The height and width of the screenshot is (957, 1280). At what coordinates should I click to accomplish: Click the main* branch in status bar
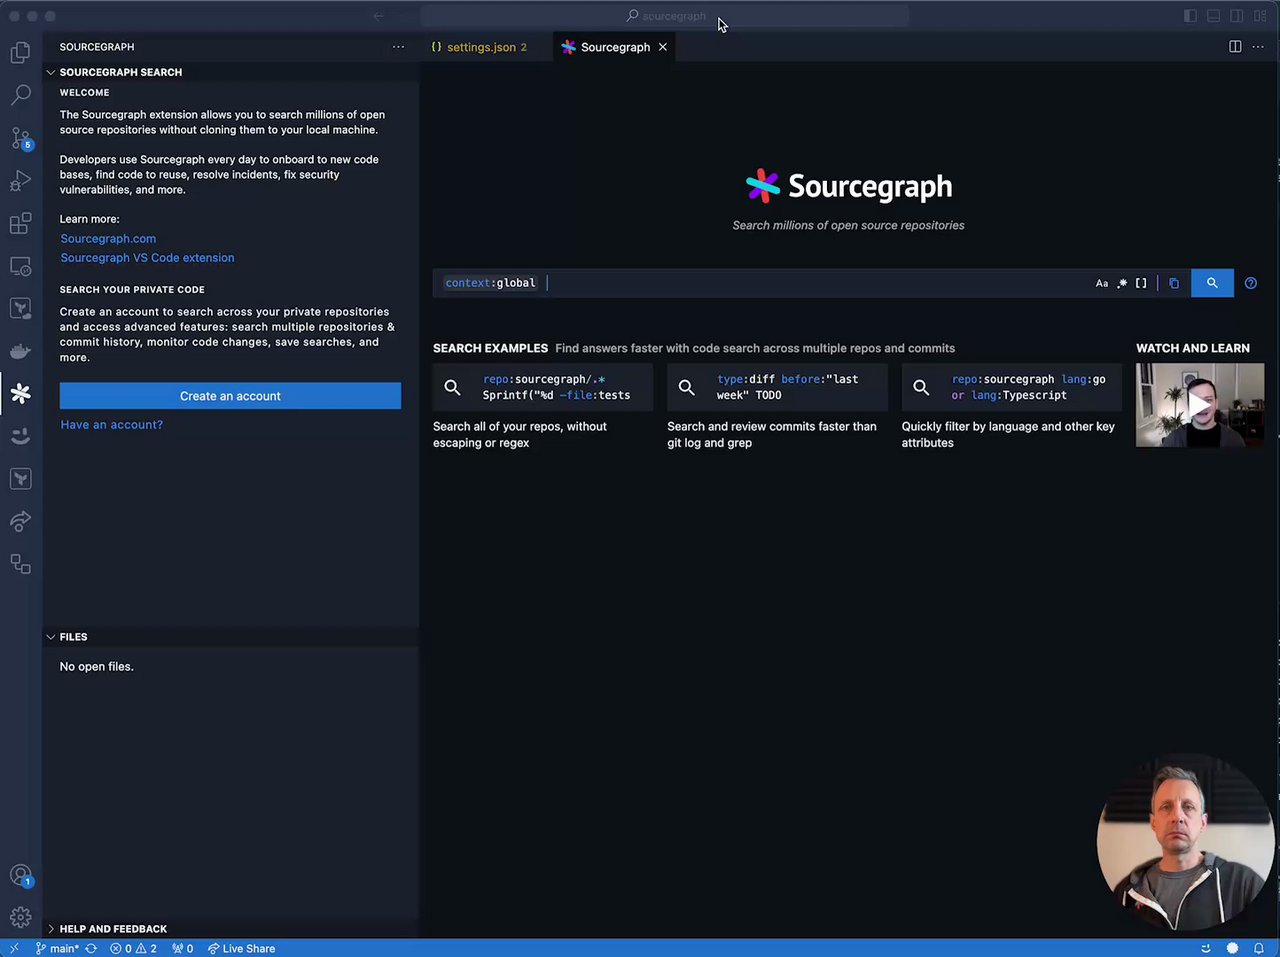(x=57, y=948)
